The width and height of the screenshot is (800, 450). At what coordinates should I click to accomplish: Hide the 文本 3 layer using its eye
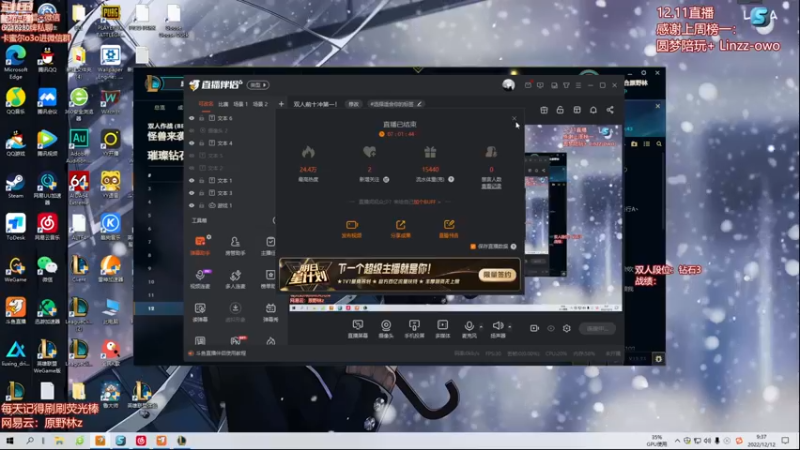point(192,193)
